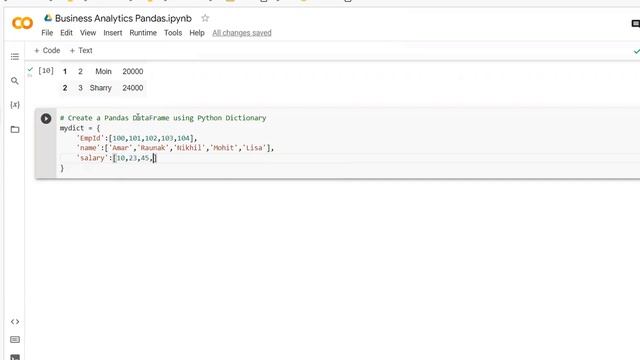Place cursor in the 'EmpId' code line
This screenshot has height=360, width=640.
point(137,138)
